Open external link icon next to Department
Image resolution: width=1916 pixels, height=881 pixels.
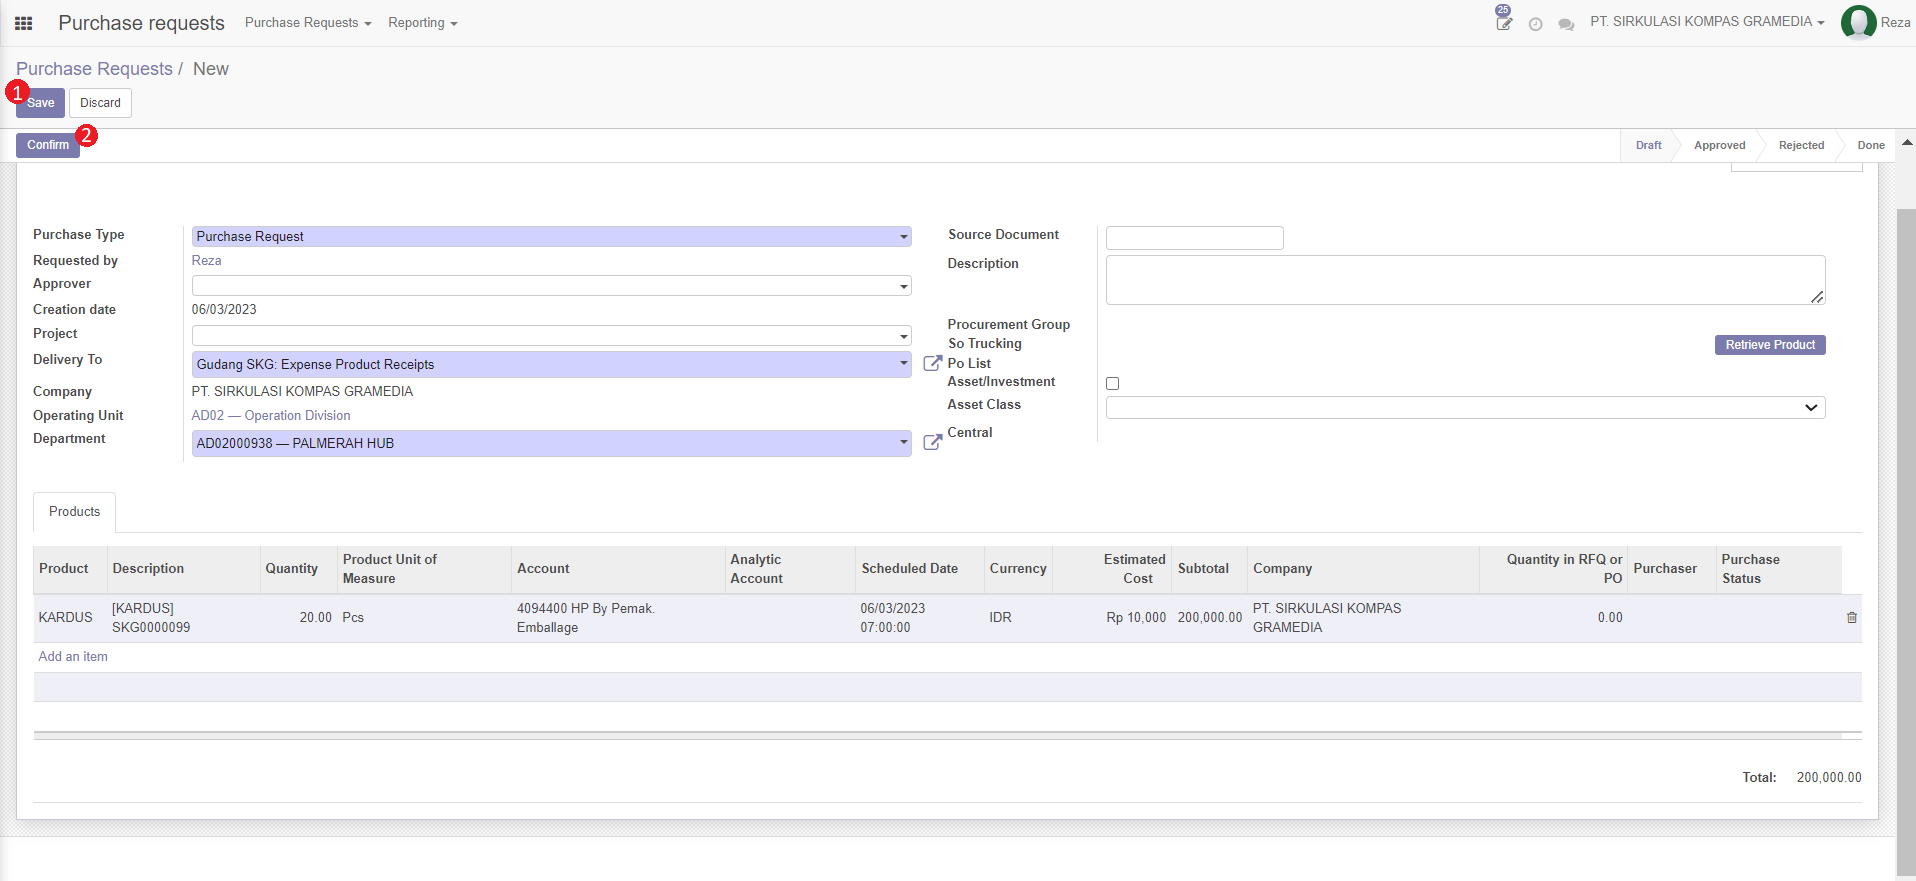pyautogui.click(x=932, y=442)
